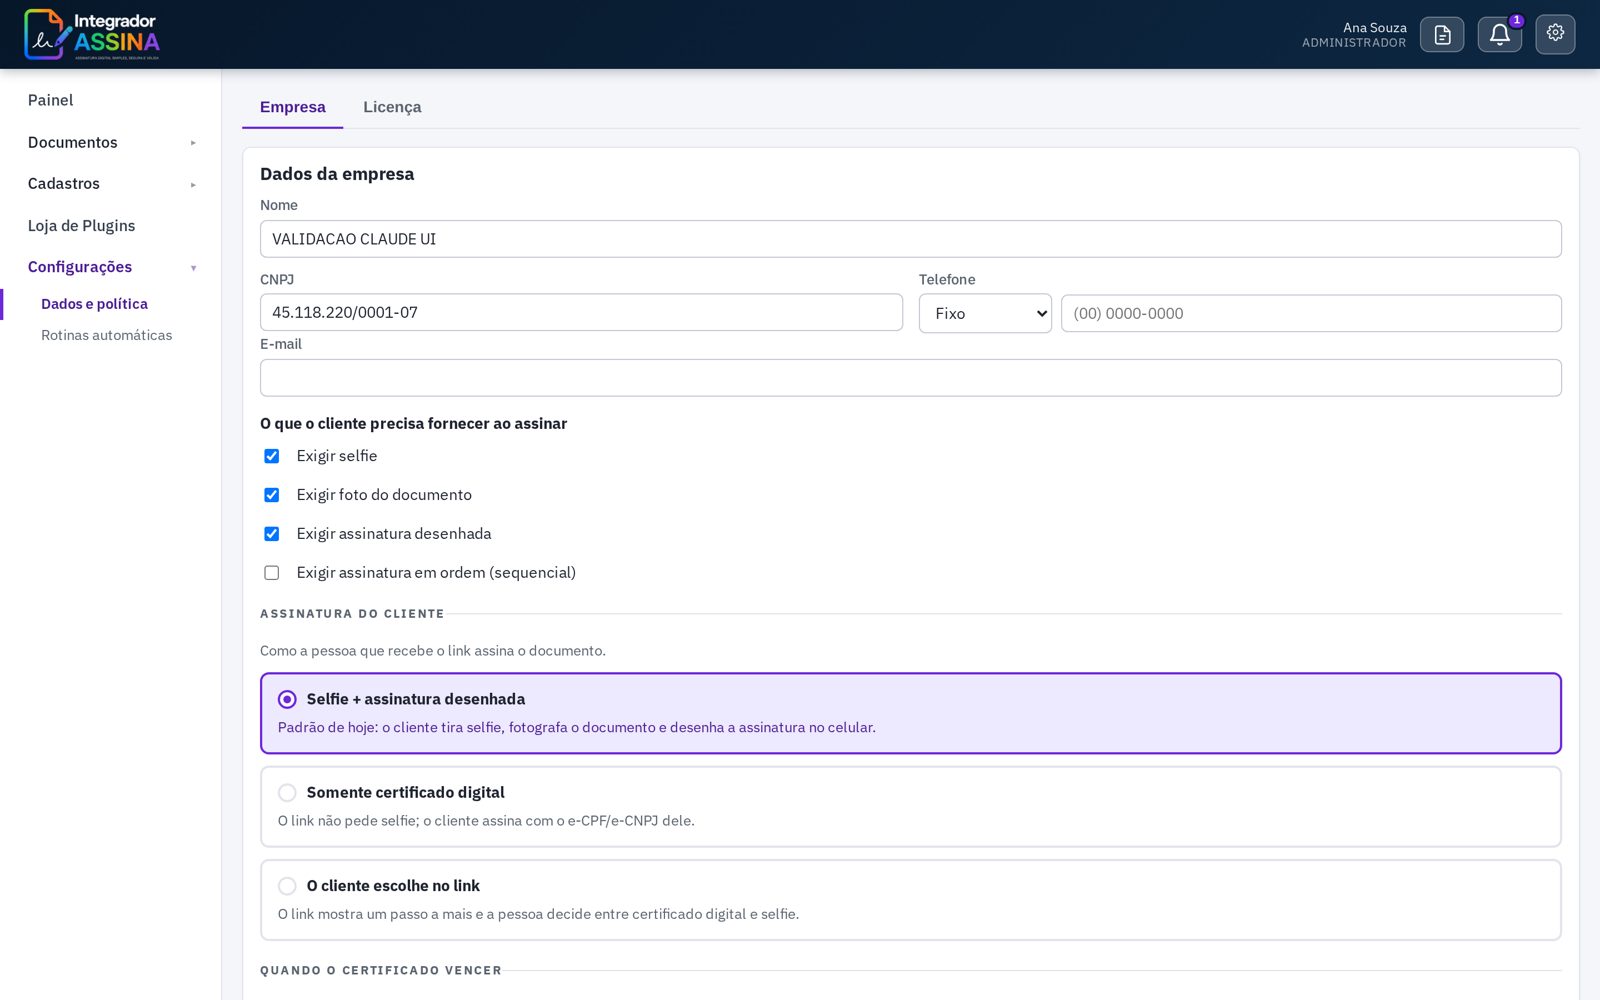Screen dimensions: 1600x1000
Task: Open the documents icon in header
Action: tap(1442, 35)
